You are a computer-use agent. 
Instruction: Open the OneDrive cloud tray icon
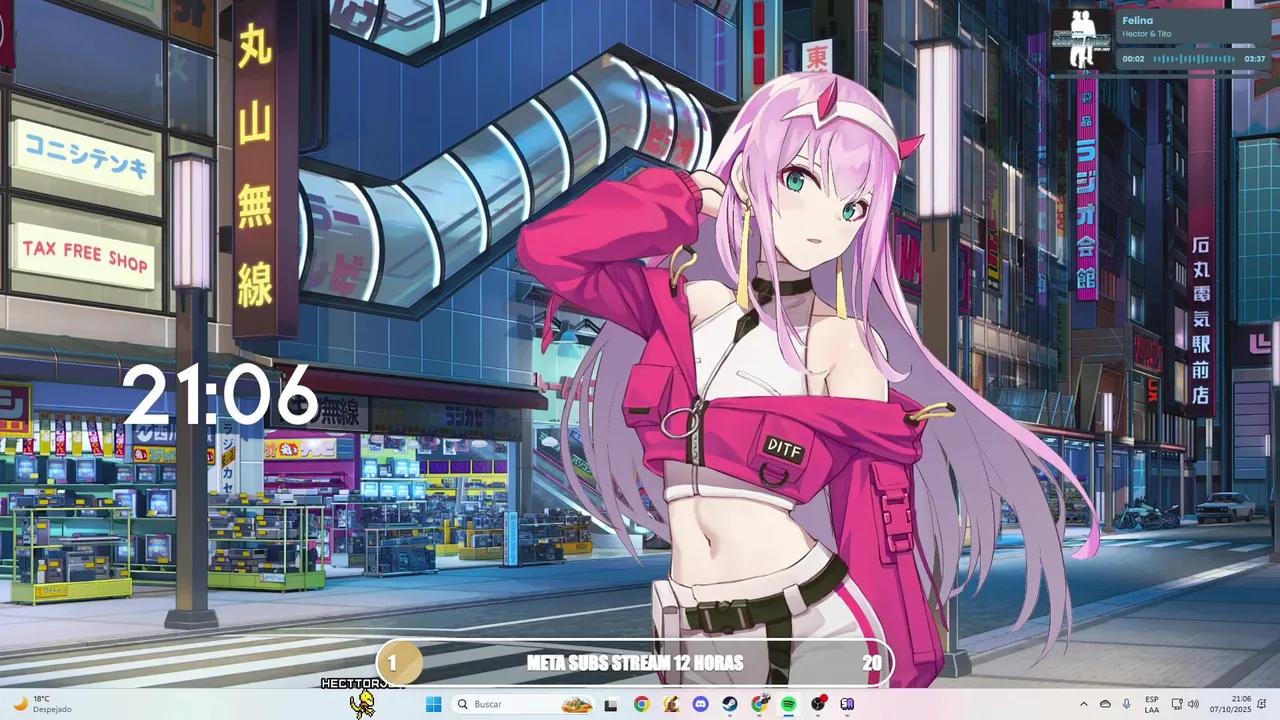1105,704
